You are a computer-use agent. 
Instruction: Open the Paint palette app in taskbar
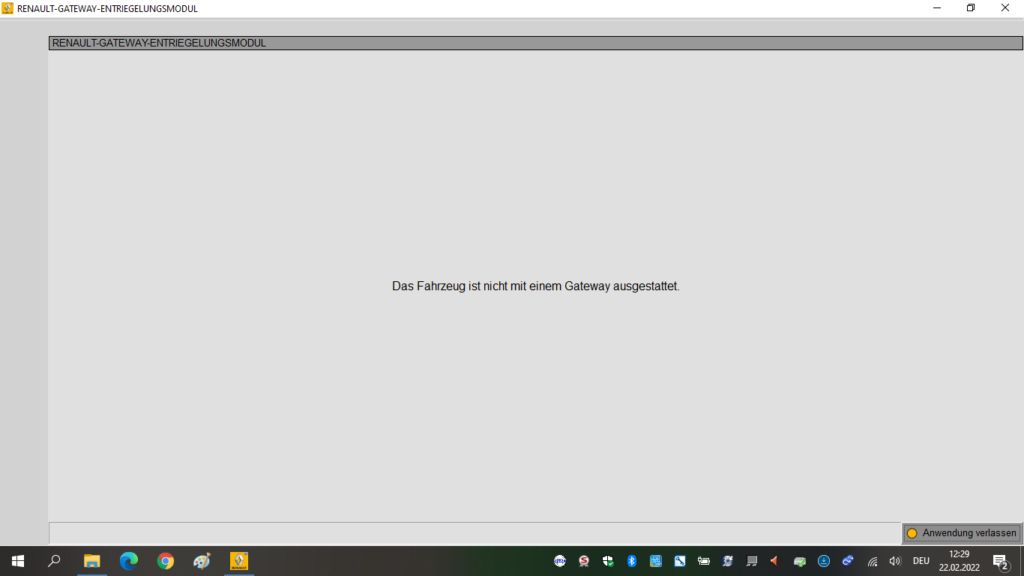point(202,561)
